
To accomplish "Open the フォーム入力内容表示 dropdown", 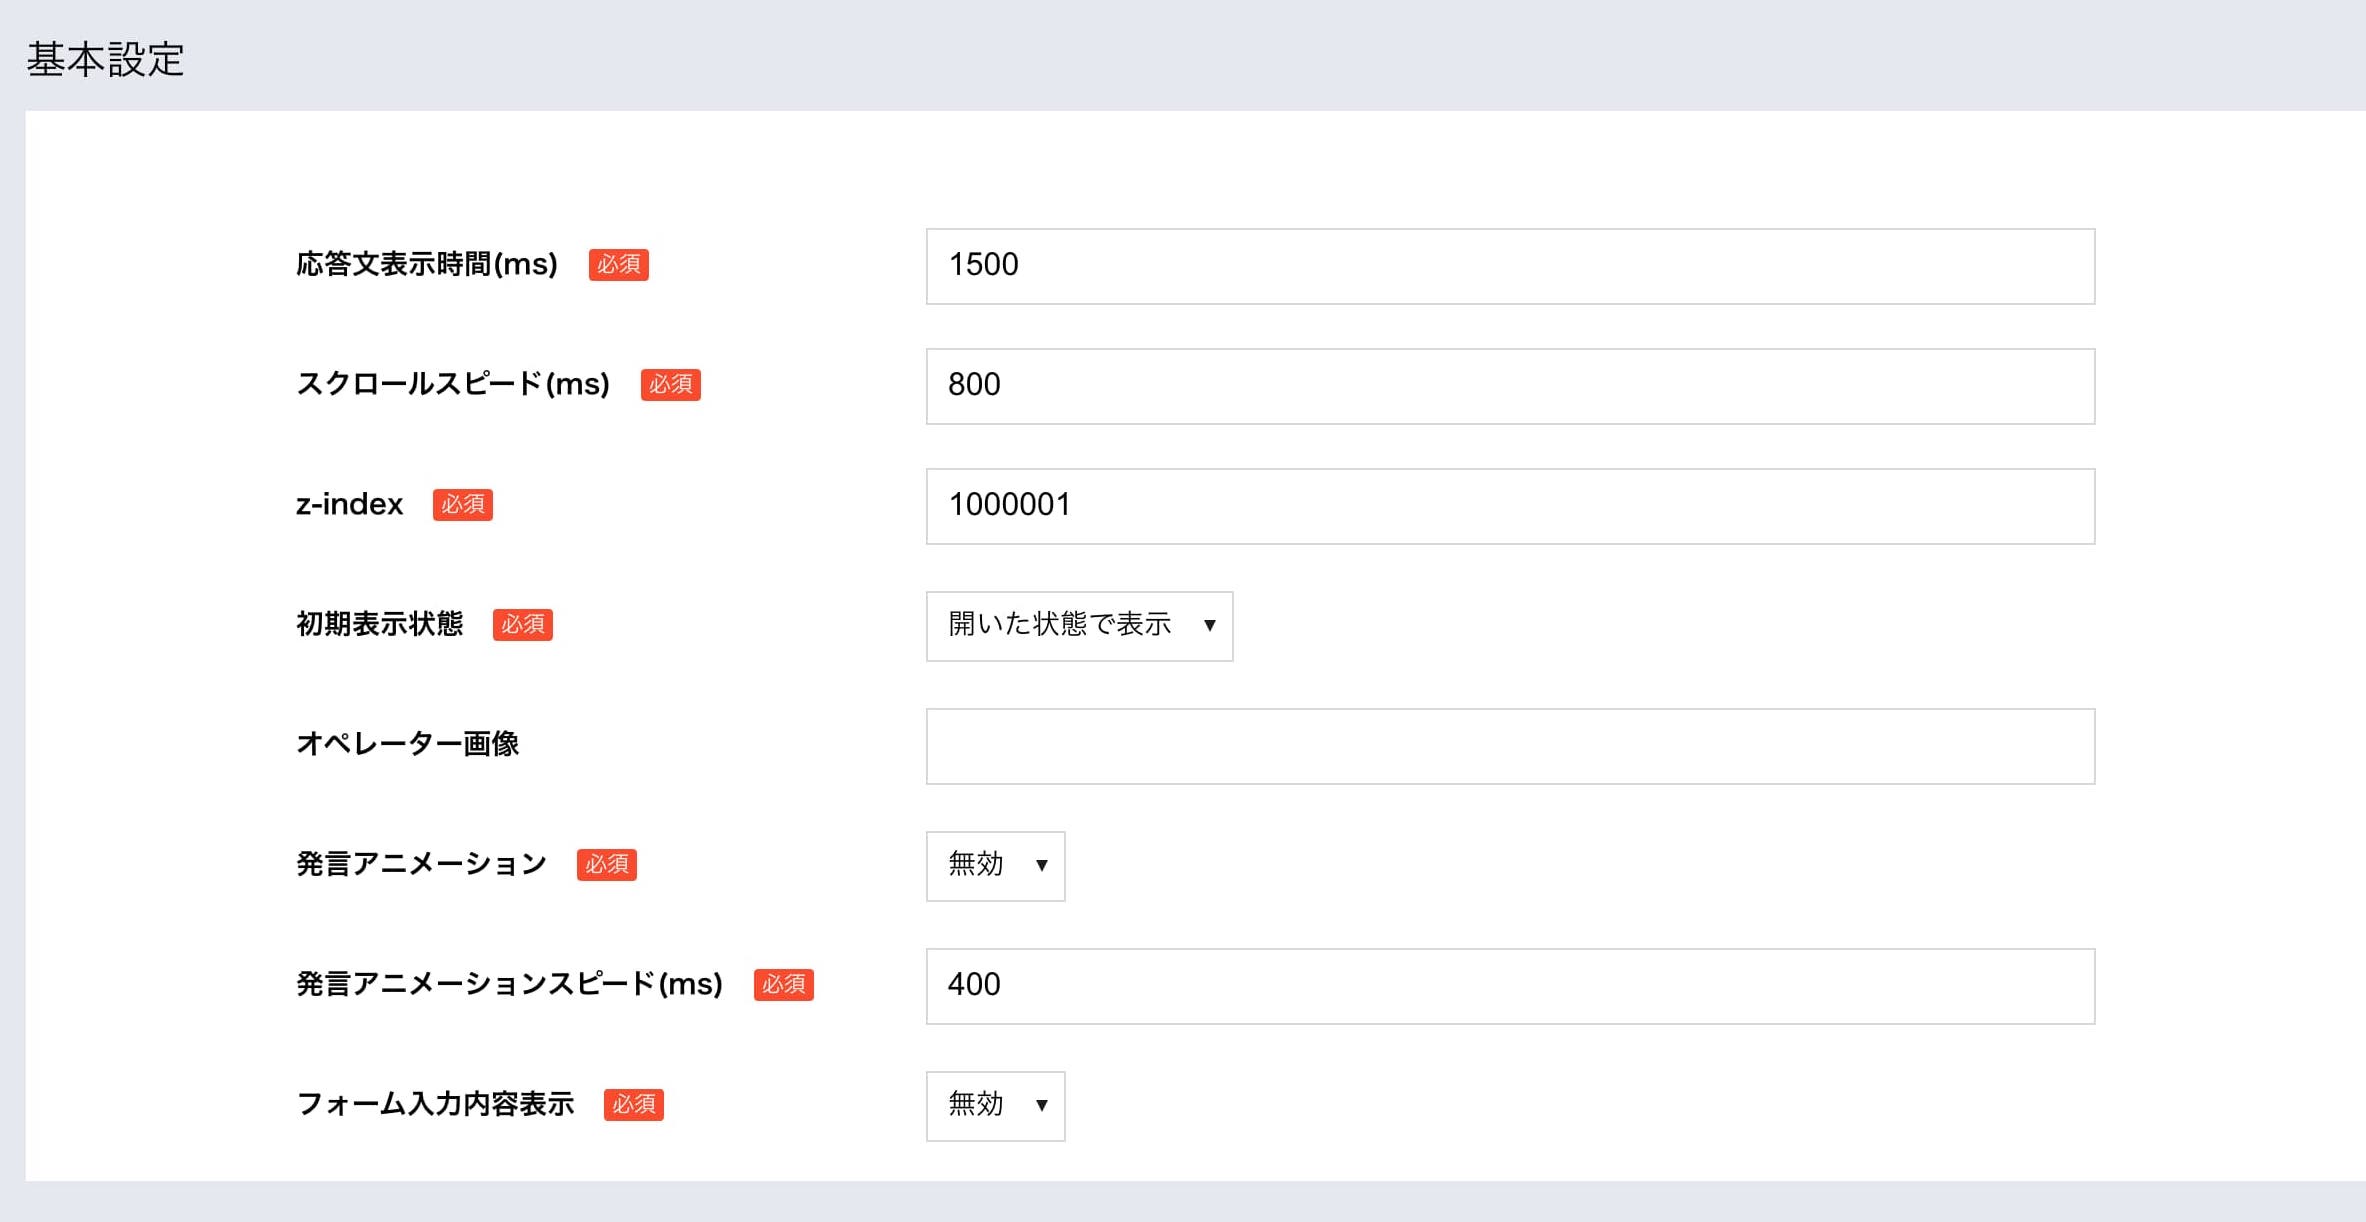I will pos(995,1106).
